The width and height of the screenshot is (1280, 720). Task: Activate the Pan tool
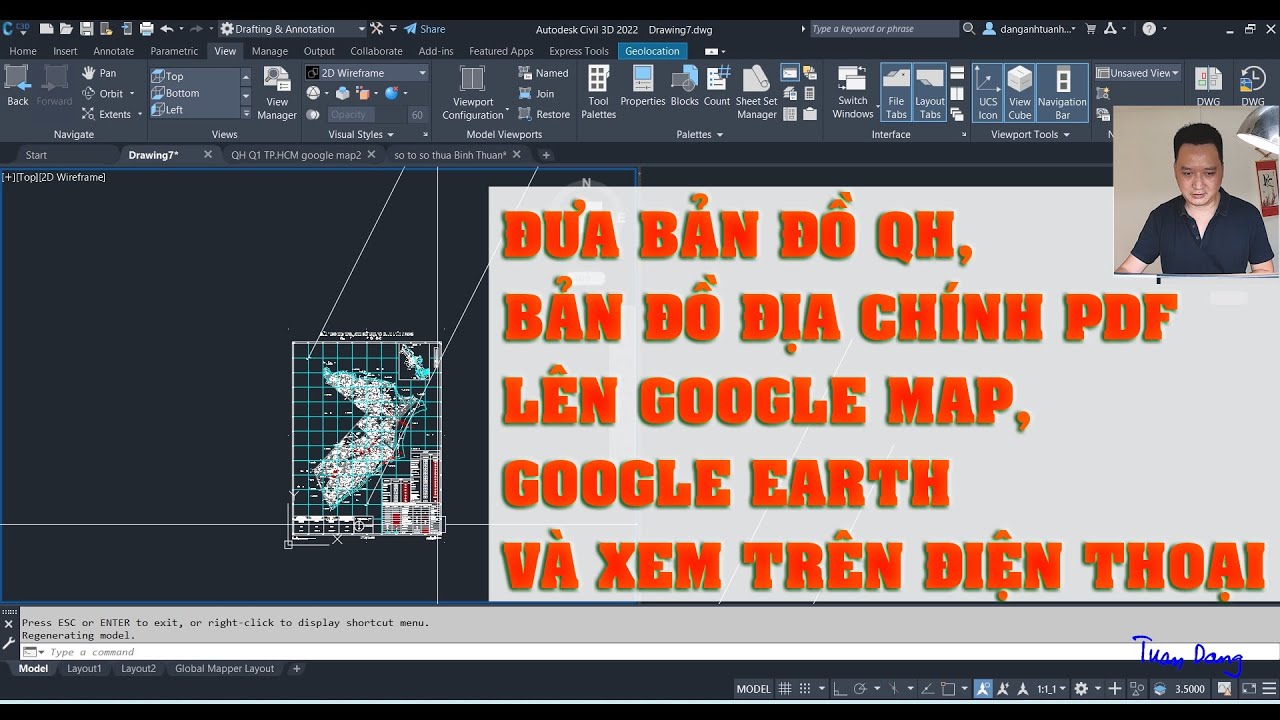(99, 73)
